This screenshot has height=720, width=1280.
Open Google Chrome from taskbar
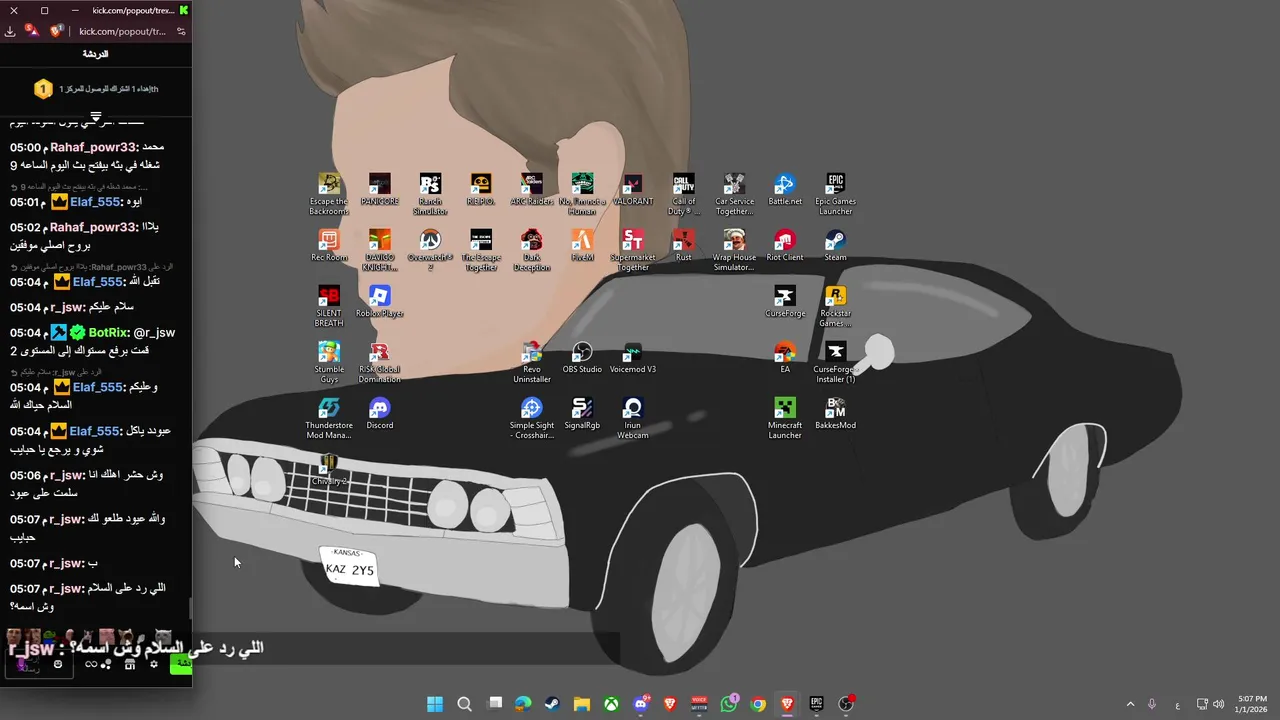[x=758, y=704]
